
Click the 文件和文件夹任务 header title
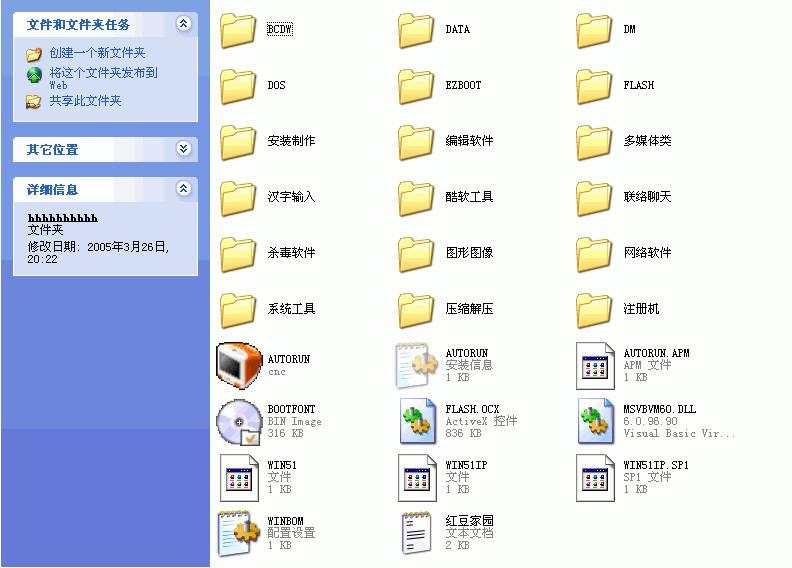point(78,25)
